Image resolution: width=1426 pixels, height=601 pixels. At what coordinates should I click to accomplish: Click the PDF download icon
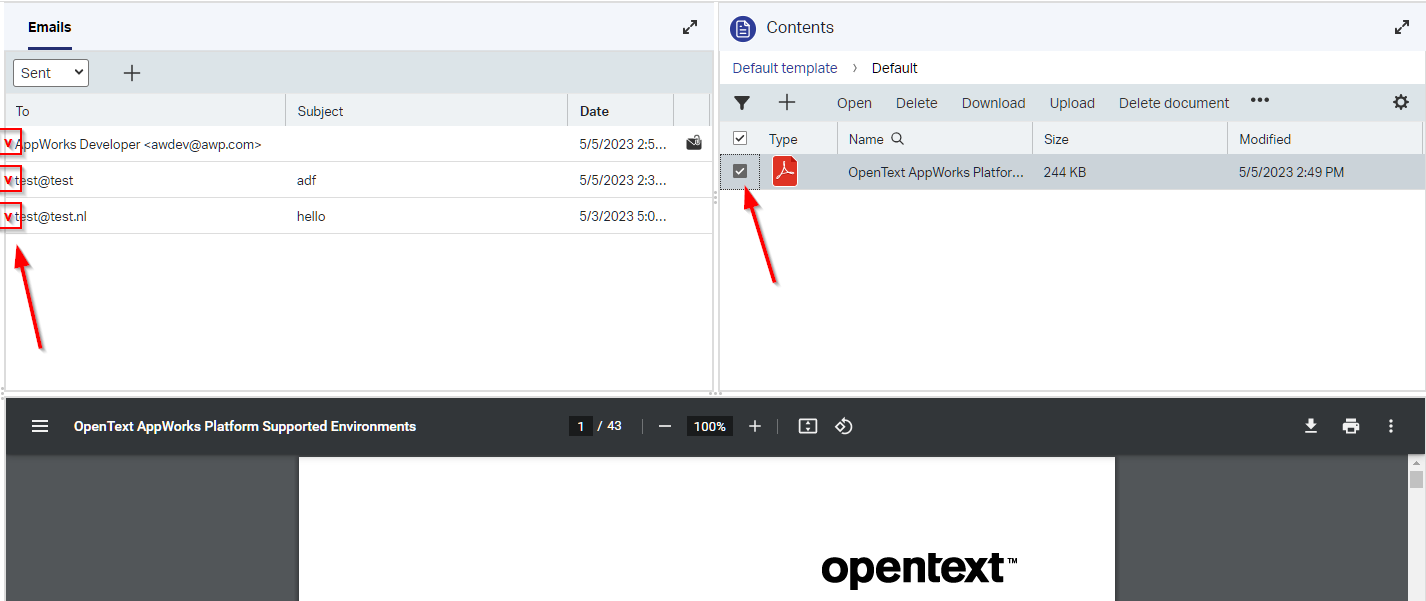pos(1311,426)
